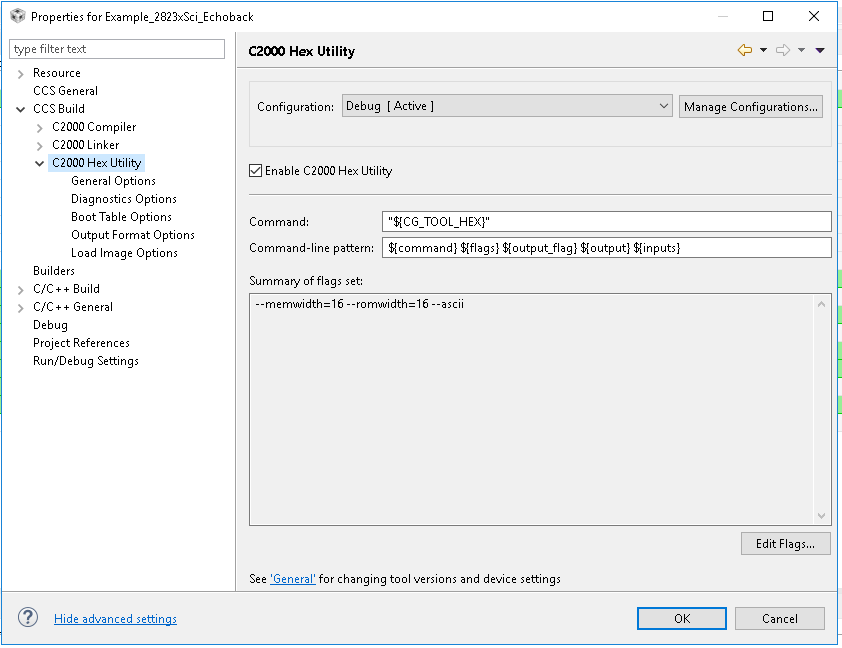Click Hide advanced settings link
The height and width of the screenshot is (648, 842).
click(x=115, y=618)
